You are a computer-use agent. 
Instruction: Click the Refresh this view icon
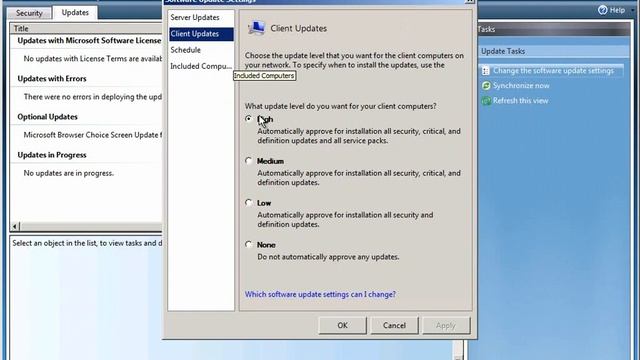(x=486, y=101)
